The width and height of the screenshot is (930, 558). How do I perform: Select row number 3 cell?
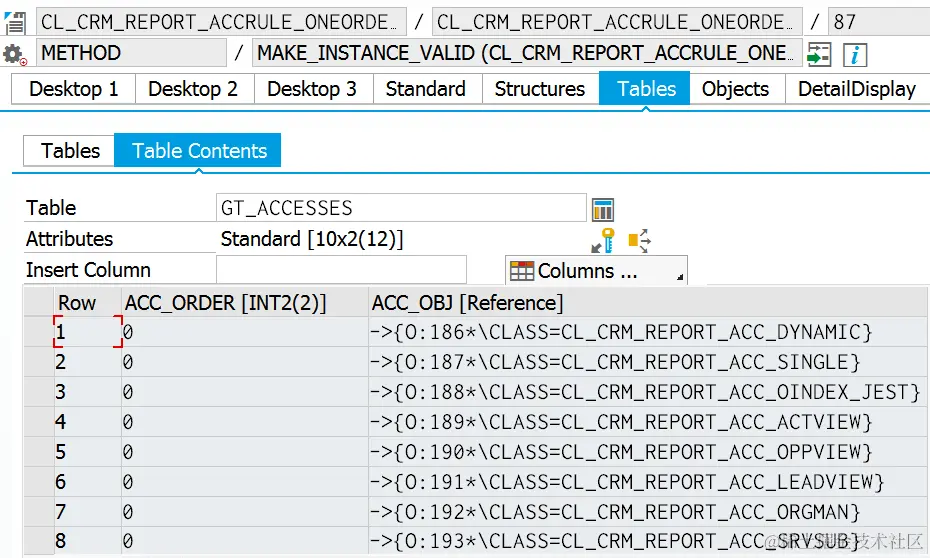87,392
